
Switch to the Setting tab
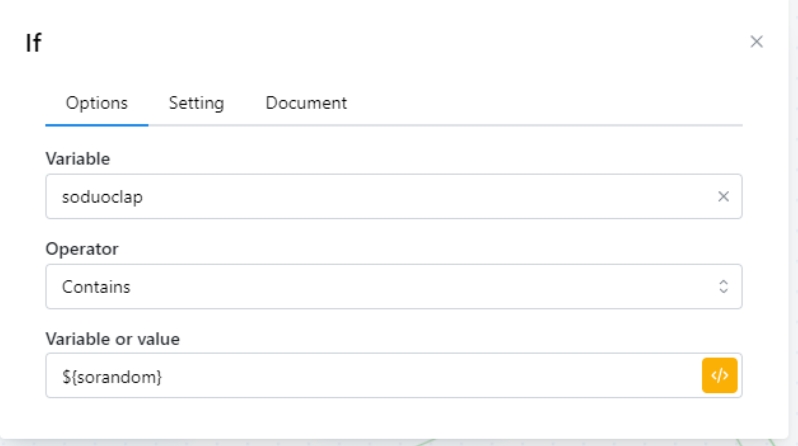[196, 103]
